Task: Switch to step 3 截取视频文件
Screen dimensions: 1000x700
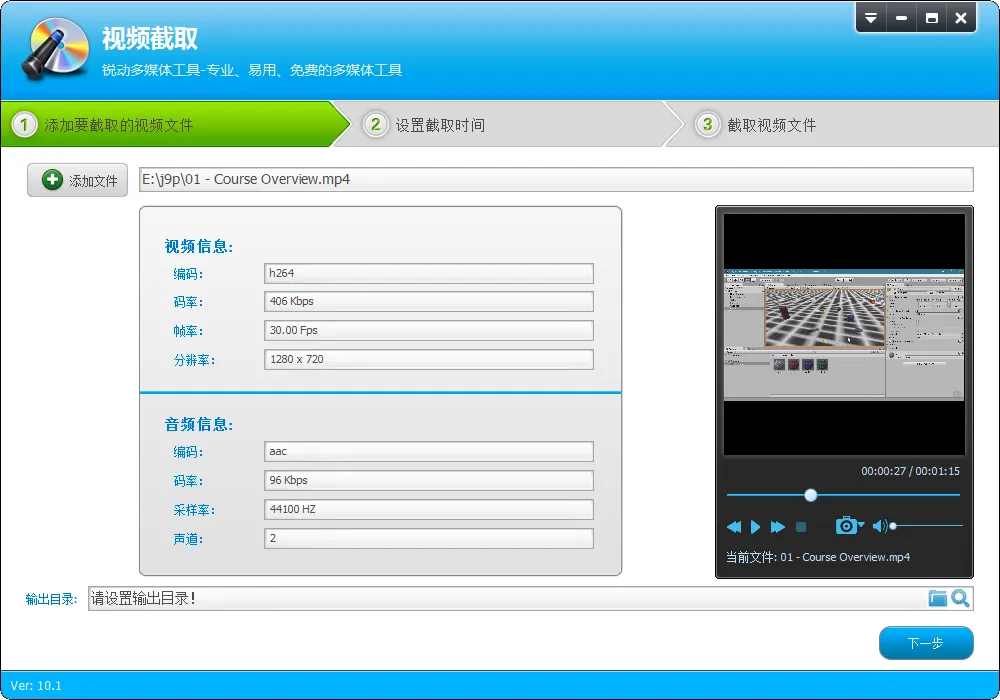Action: point(772,125)
